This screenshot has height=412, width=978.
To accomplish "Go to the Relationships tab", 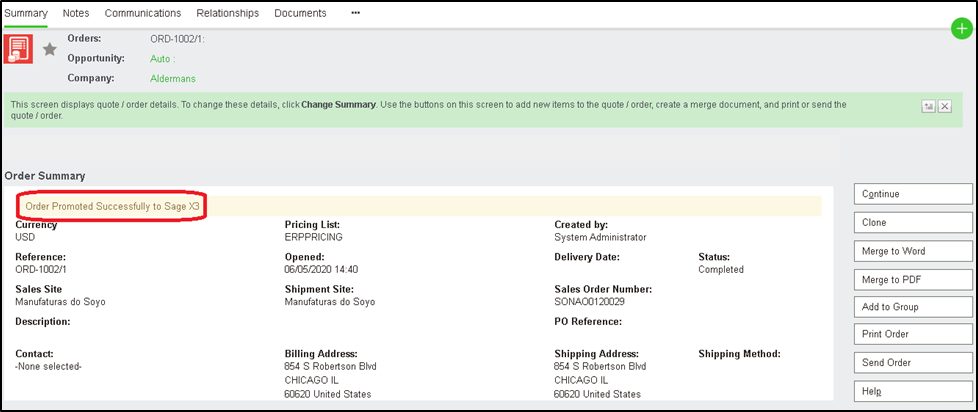I will coord(227,13).
